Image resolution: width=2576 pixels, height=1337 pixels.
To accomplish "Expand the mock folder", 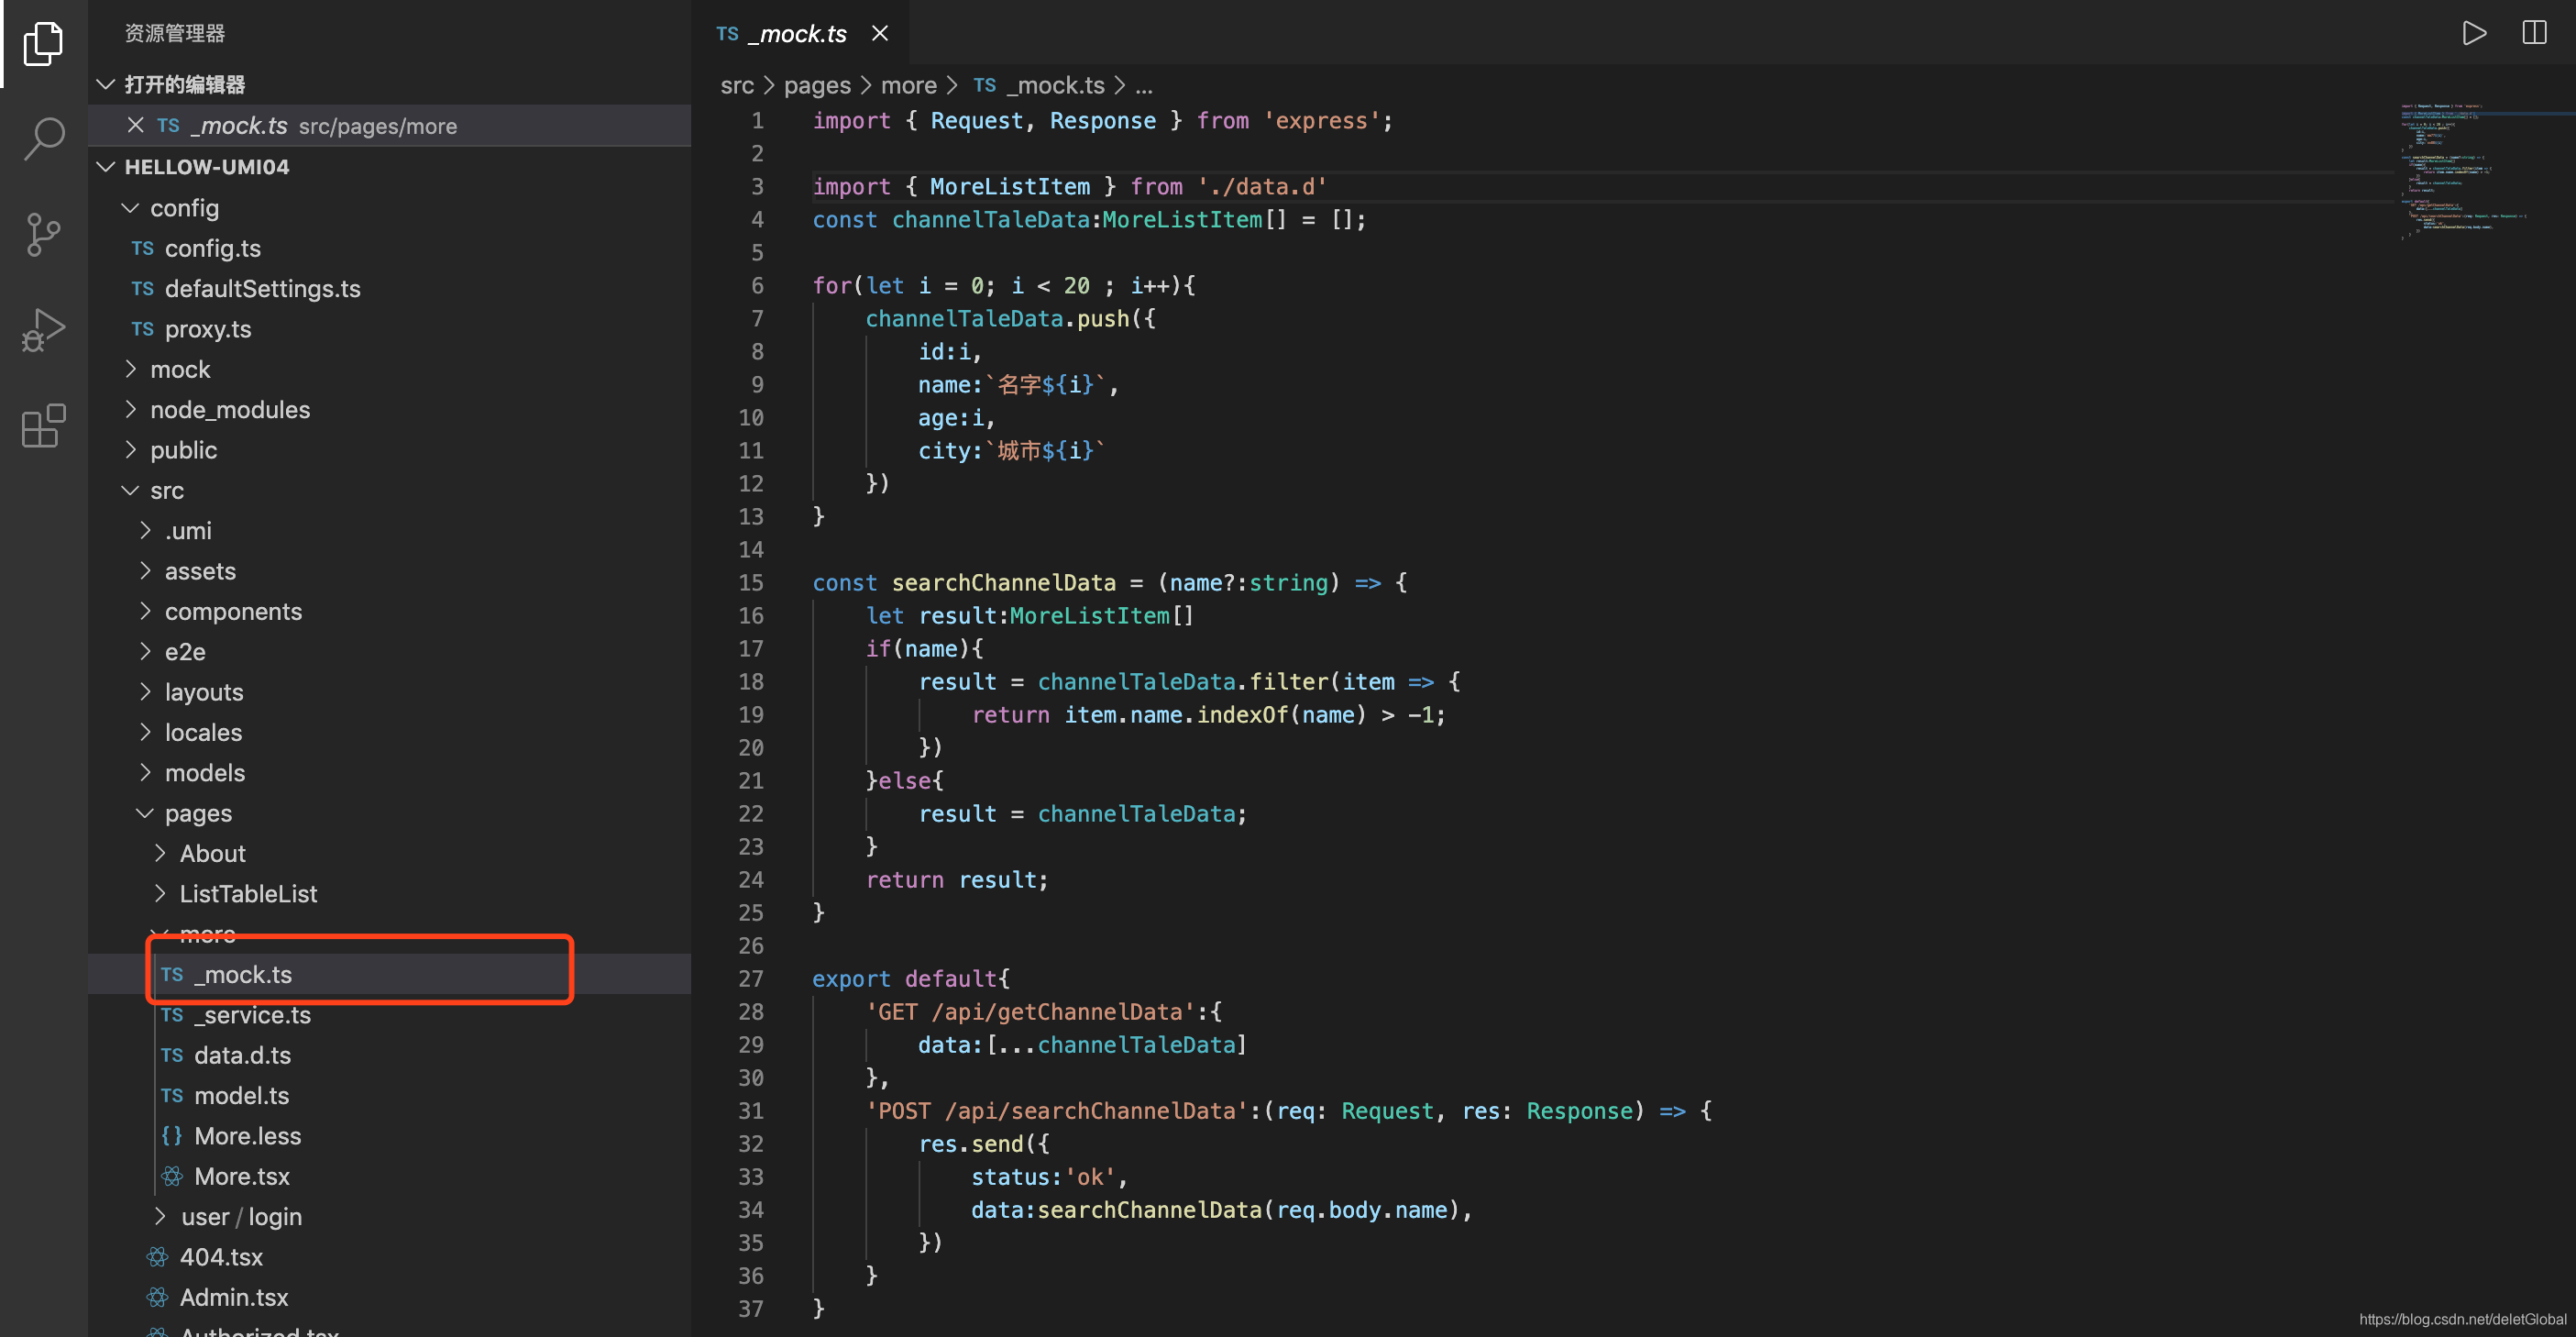I will tap(130, 369).
